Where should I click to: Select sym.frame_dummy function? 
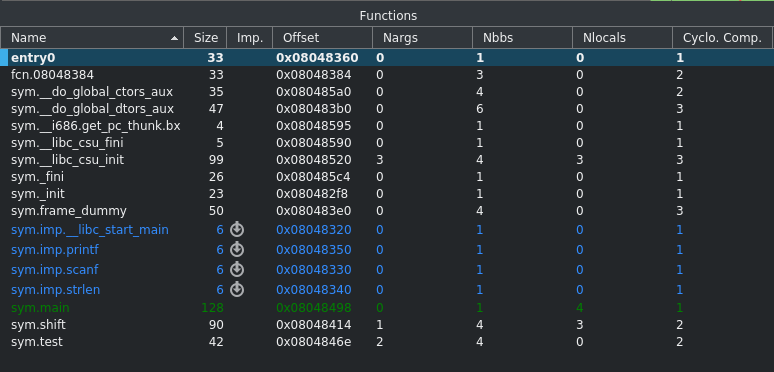coord(69,211)
